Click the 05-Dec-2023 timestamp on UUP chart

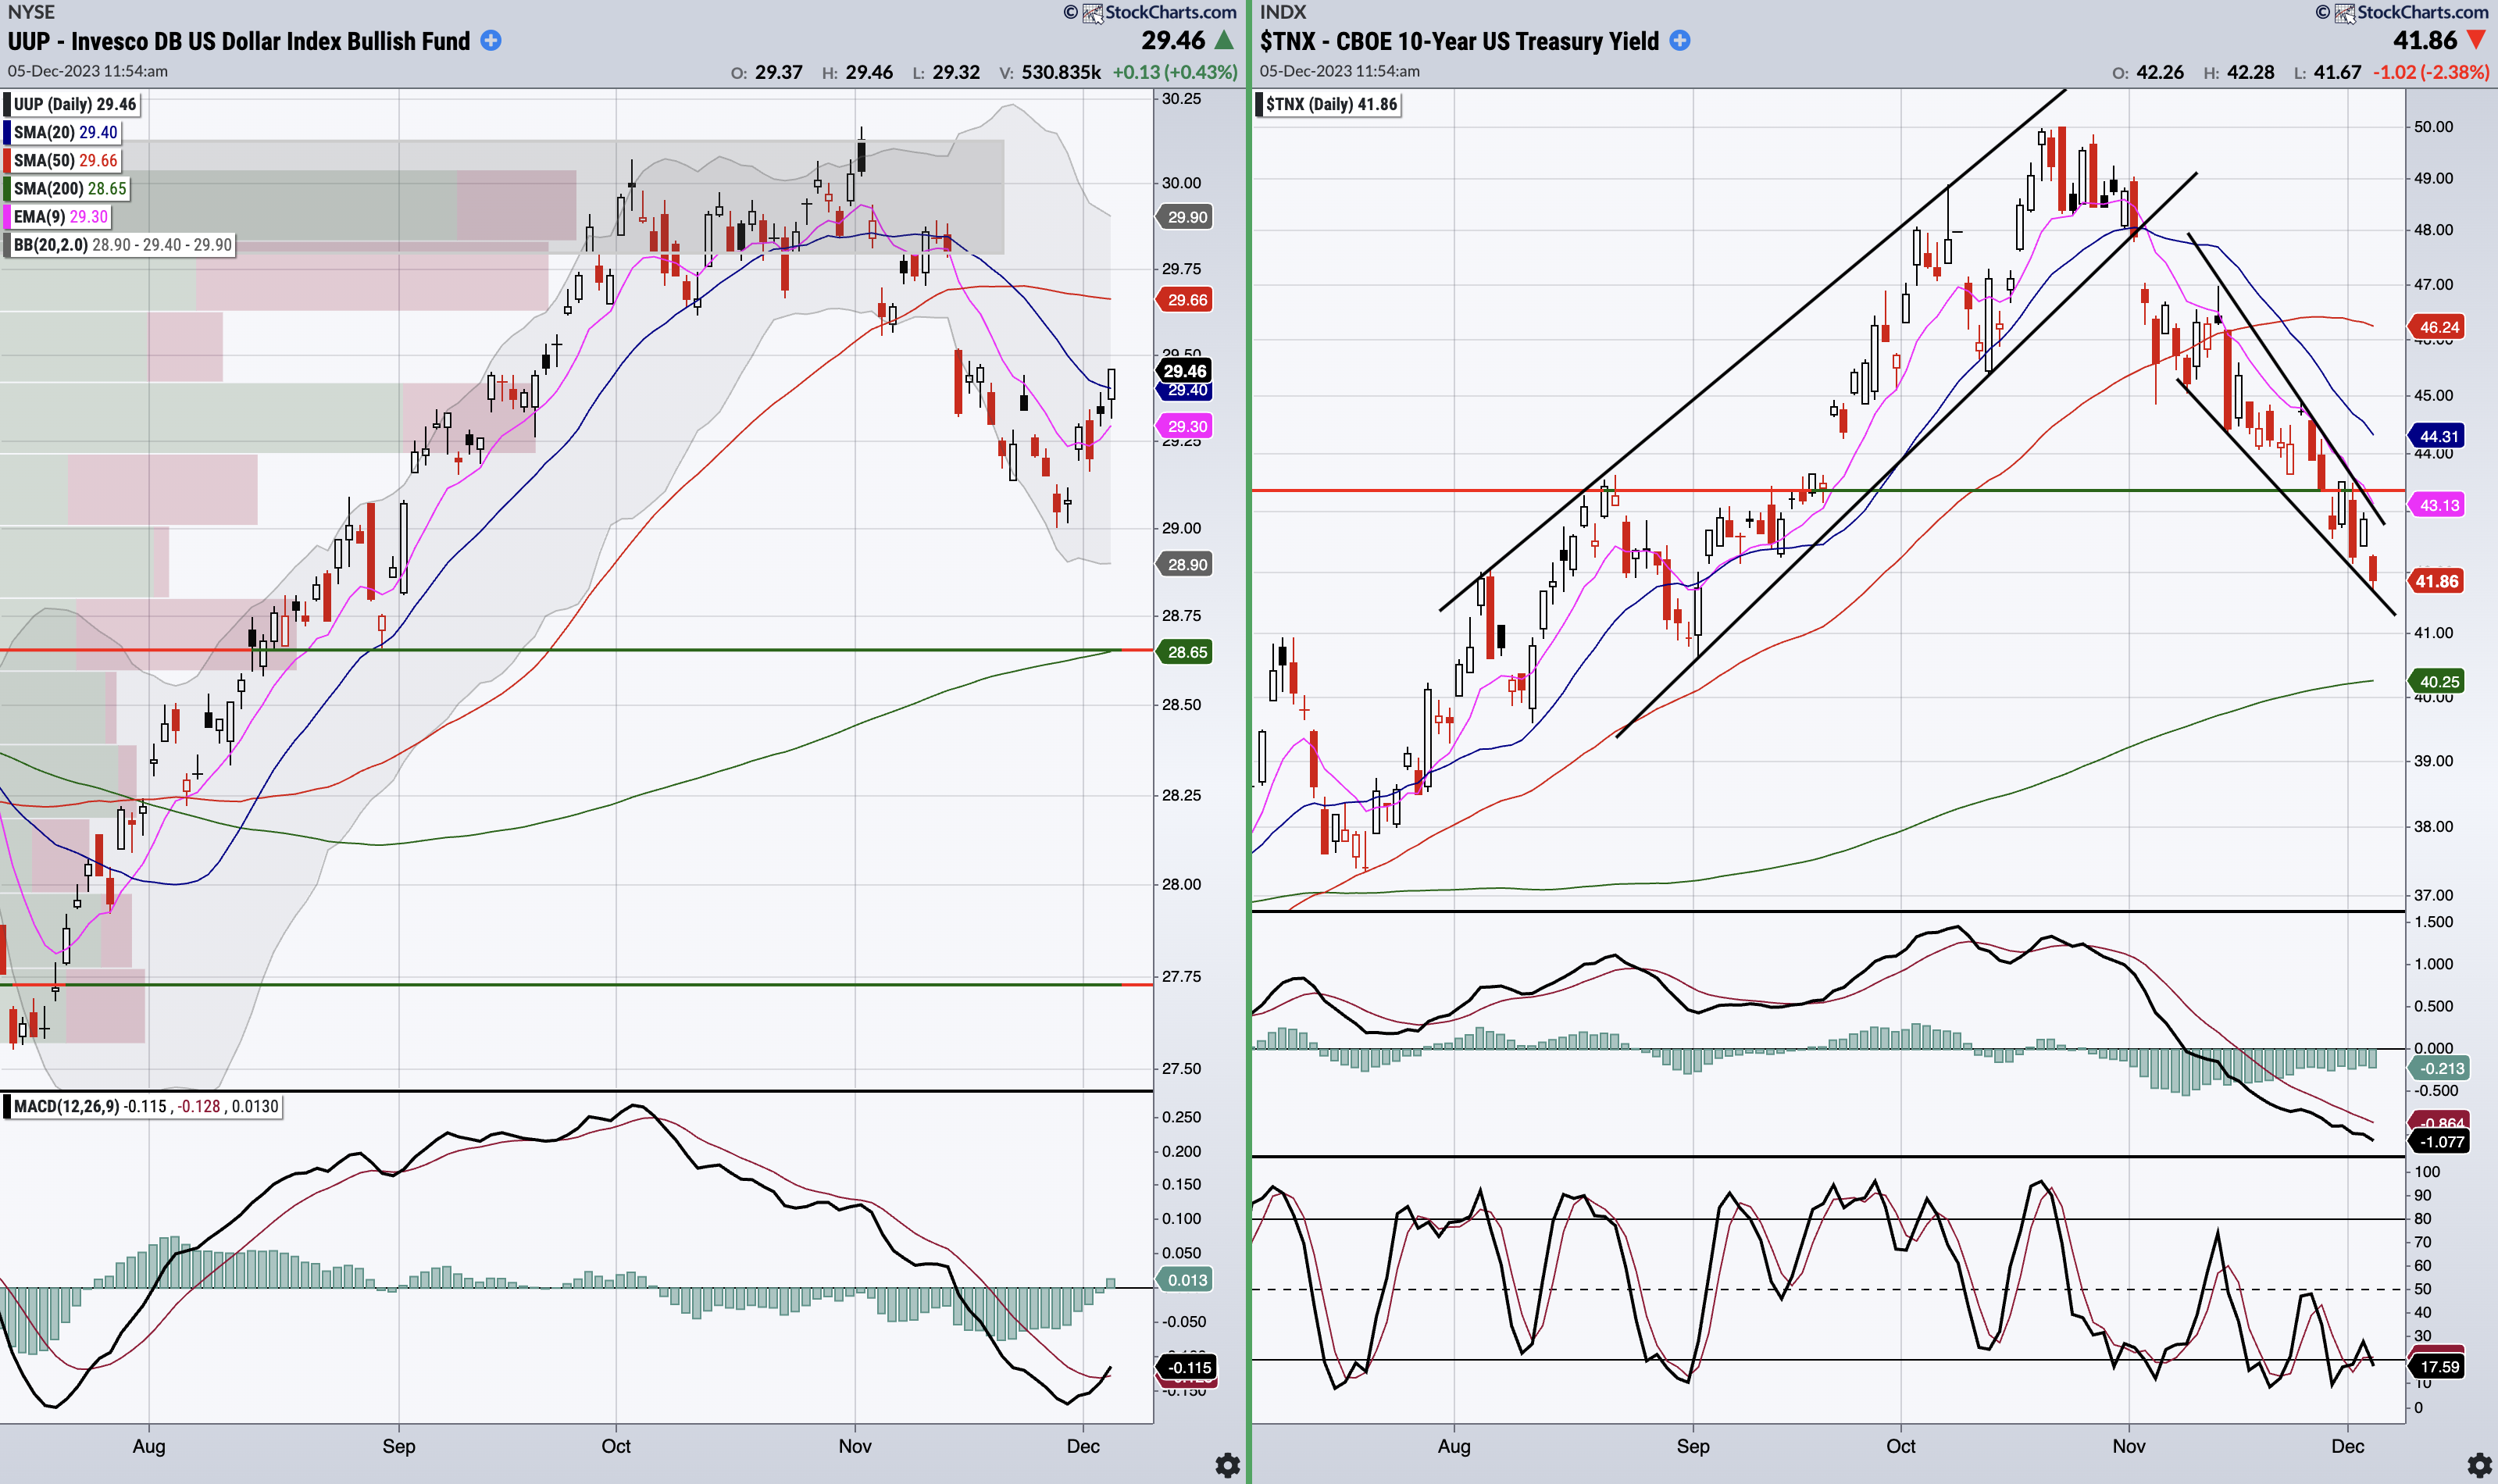[x=88, y=71]
